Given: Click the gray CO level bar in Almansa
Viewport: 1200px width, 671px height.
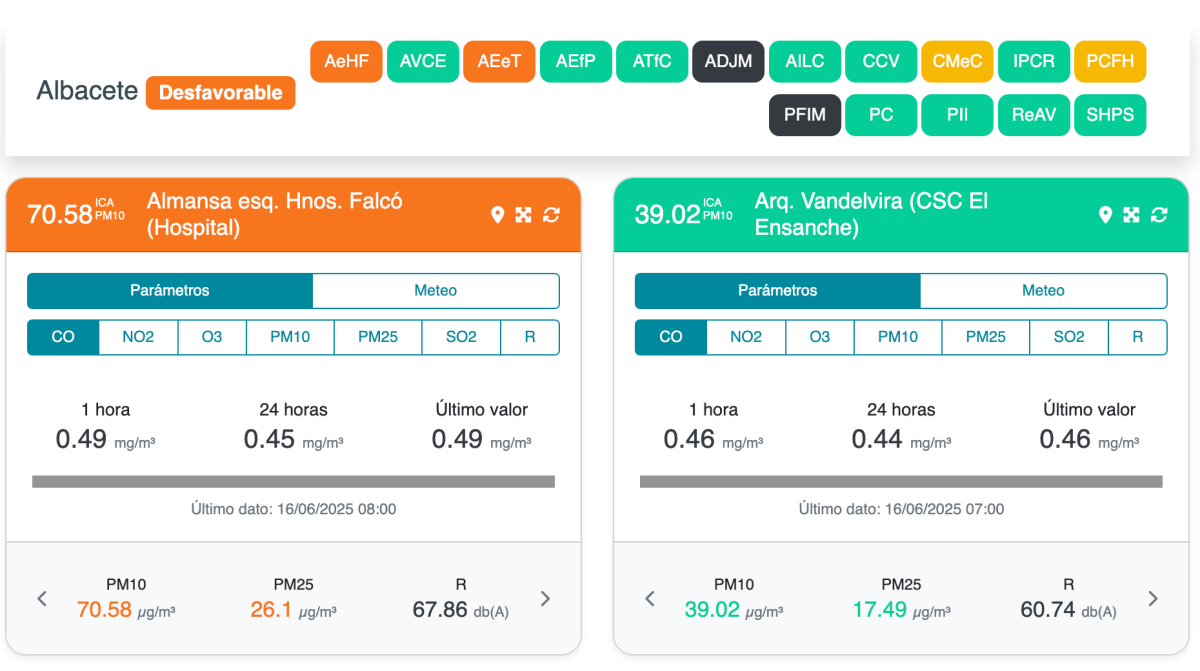Looking at the screenshot, I should pyautogui.click(x=293, y=482).
